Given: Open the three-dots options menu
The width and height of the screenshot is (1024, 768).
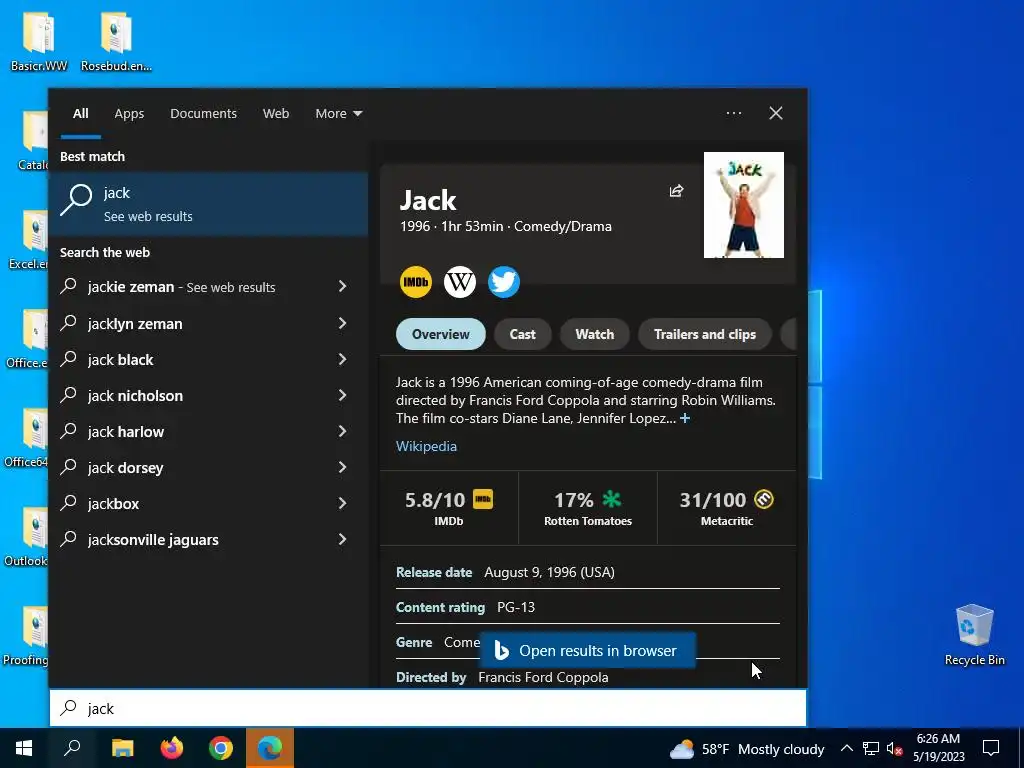Looking at the screenshot, I should [x=733, y=113].
